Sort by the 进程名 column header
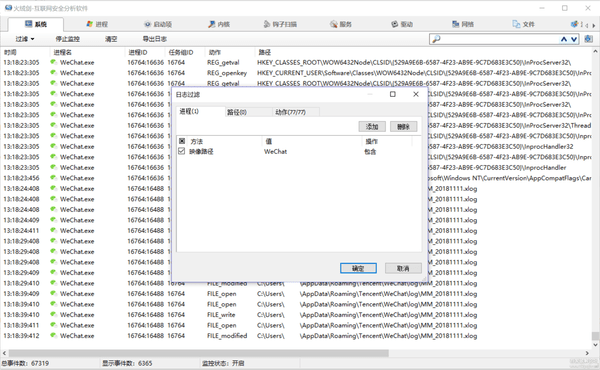Screen dimensions: 600x370 pos(62,52)
